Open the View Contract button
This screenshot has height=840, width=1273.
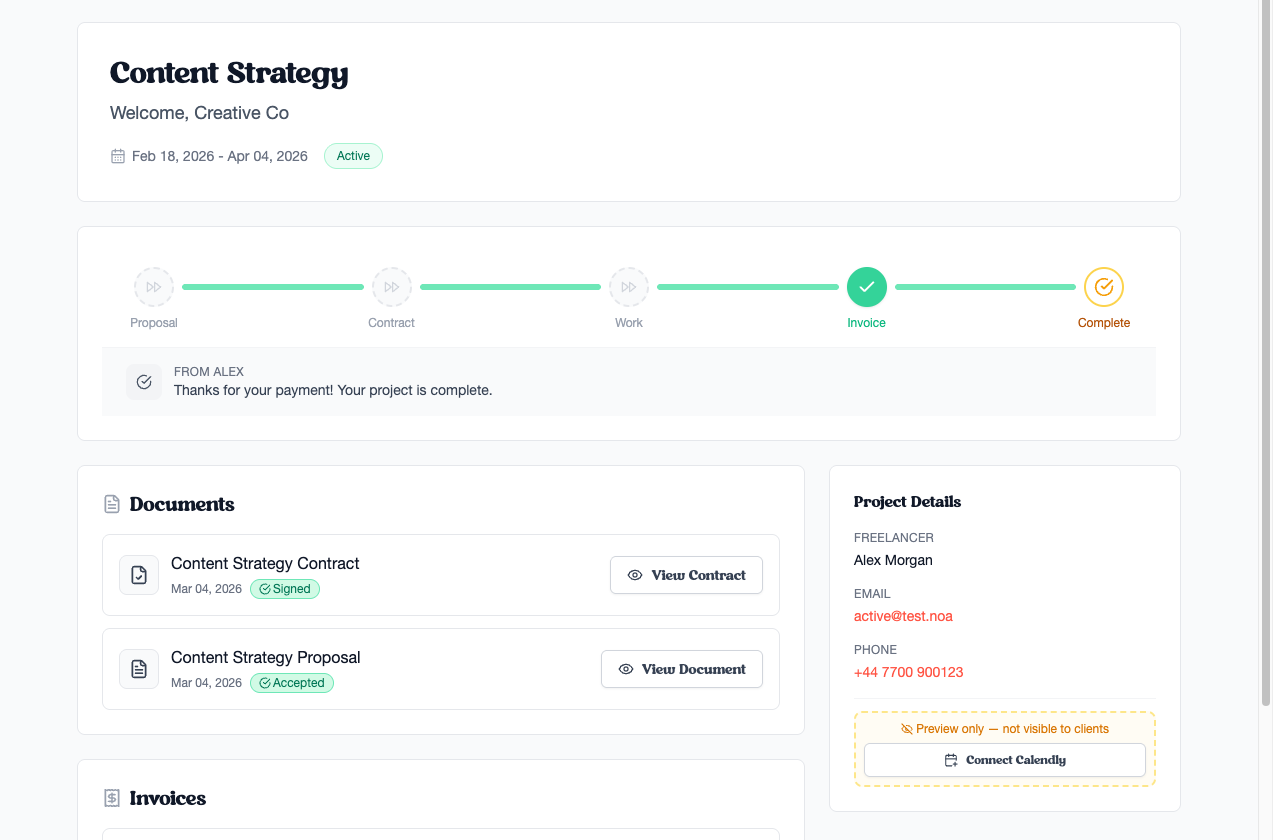coord(686,575)
